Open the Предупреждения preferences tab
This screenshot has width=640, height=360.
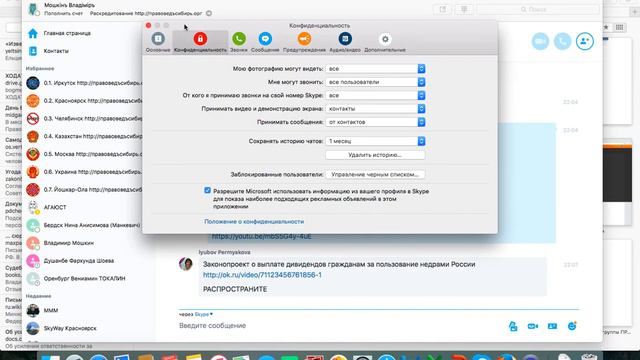(x=304, y=42)
